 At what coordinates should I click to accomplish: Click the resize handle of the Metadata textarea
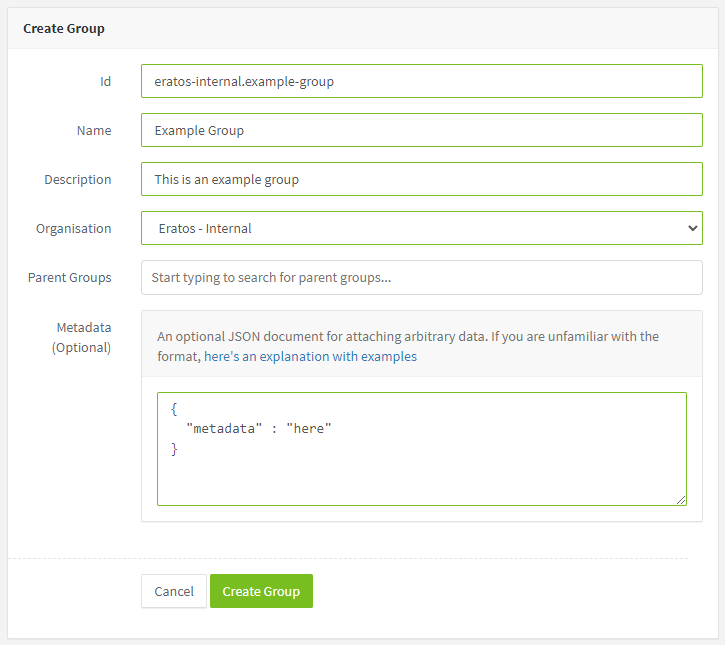coord(681,500)
